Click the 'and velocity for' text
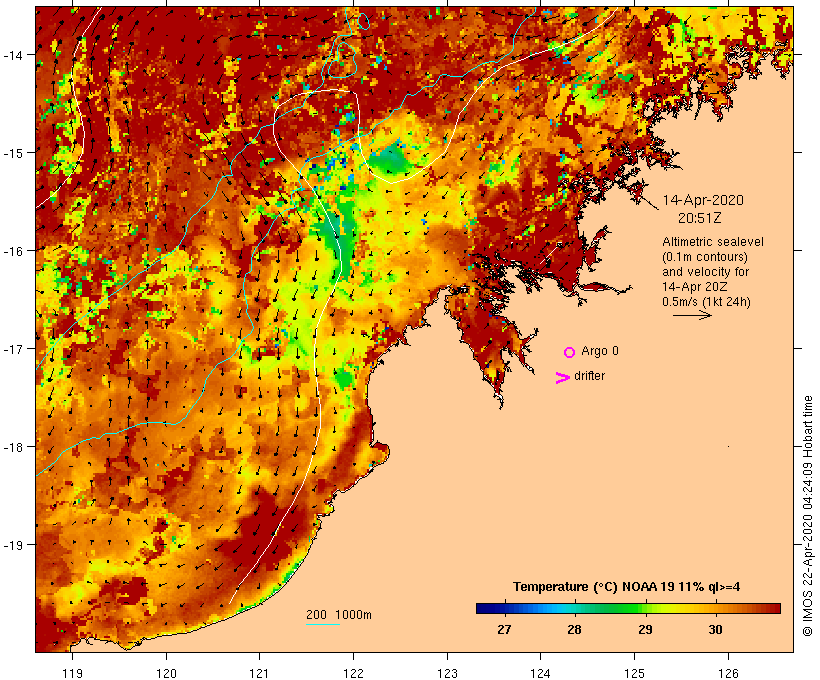 point(705,271)
